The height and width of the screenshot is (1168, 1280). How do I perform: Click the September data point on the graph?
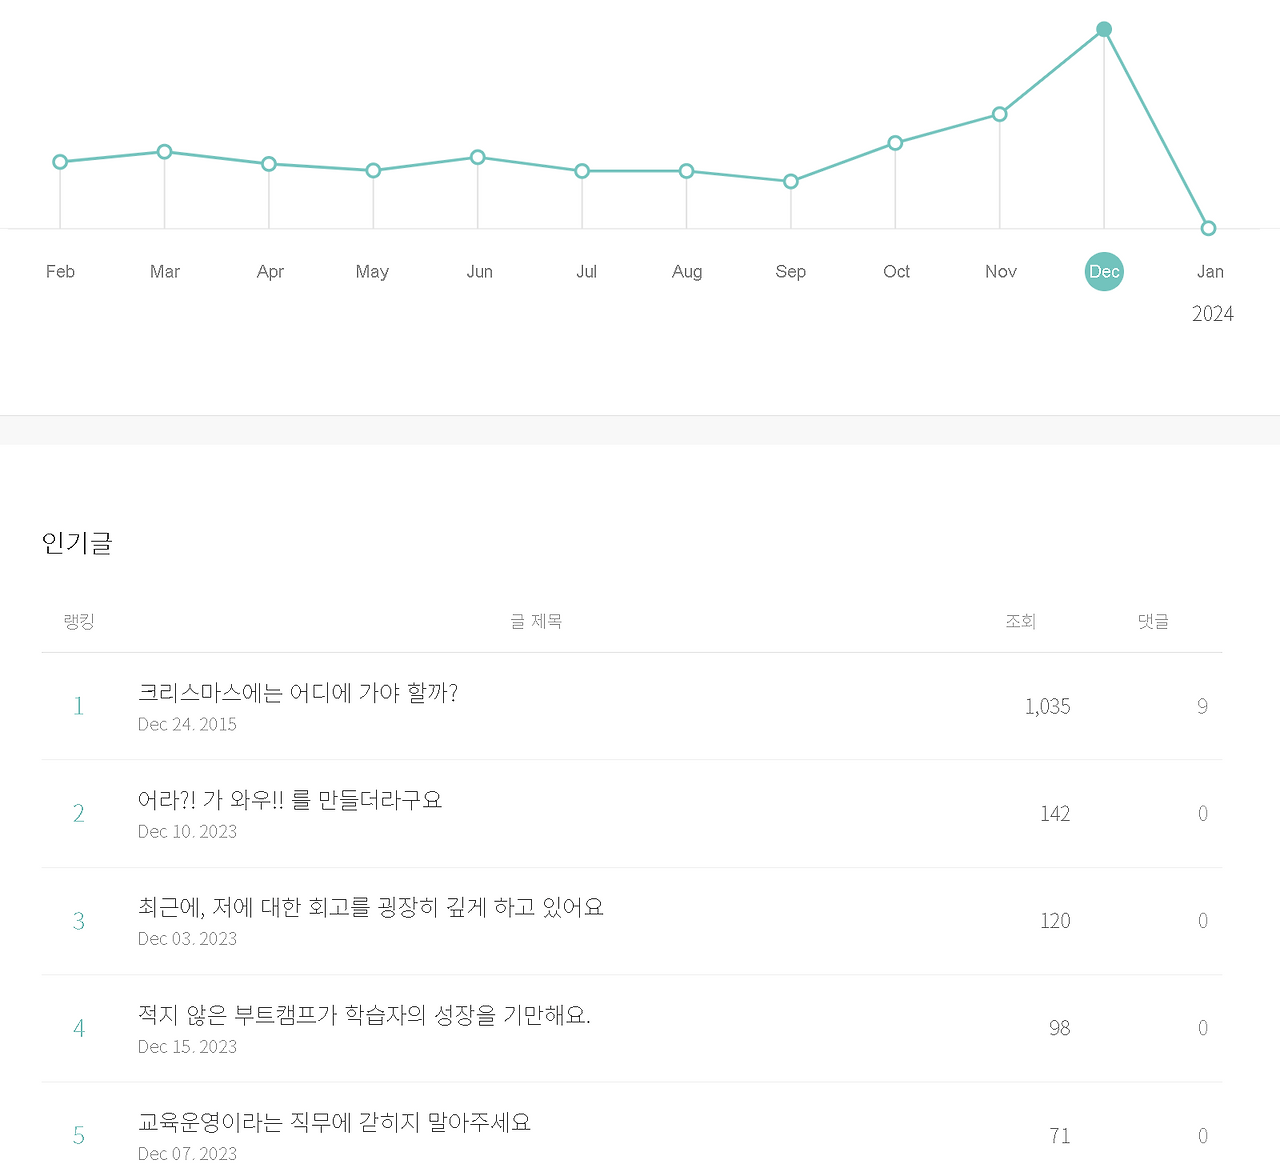tap(791, 181)
